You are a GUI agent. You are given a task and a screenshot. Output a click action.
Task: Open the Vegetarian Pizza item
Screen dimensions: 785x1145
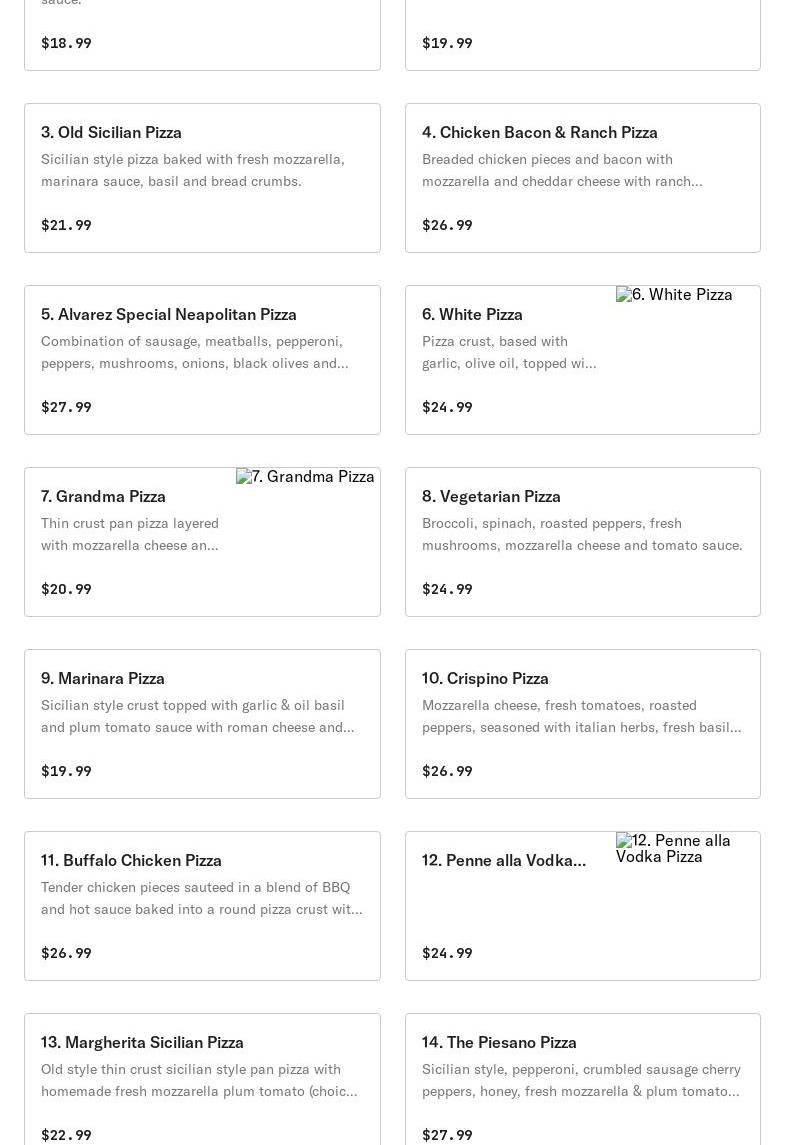tap(491, 496)
